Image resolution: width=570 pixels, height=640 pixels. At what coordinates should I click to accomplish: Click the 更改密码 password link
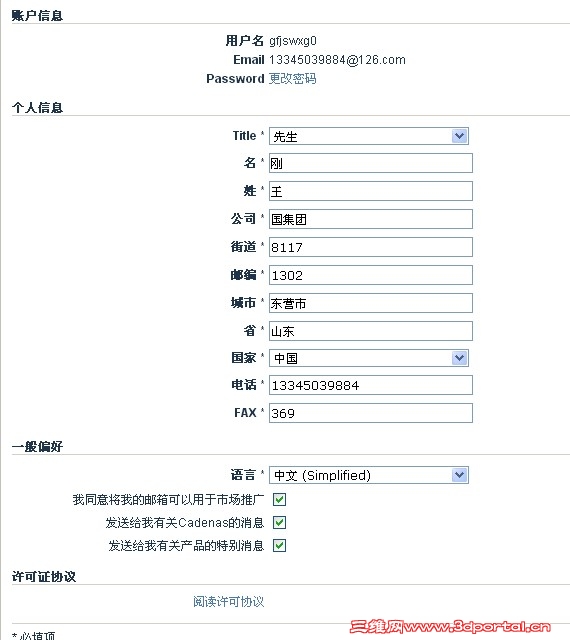[292, 78]
